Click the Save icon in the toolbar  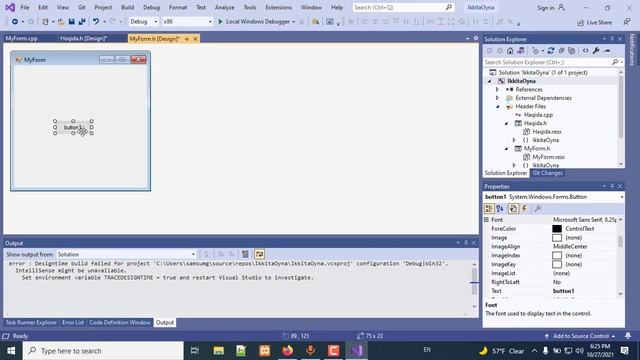tap(71, 22)
